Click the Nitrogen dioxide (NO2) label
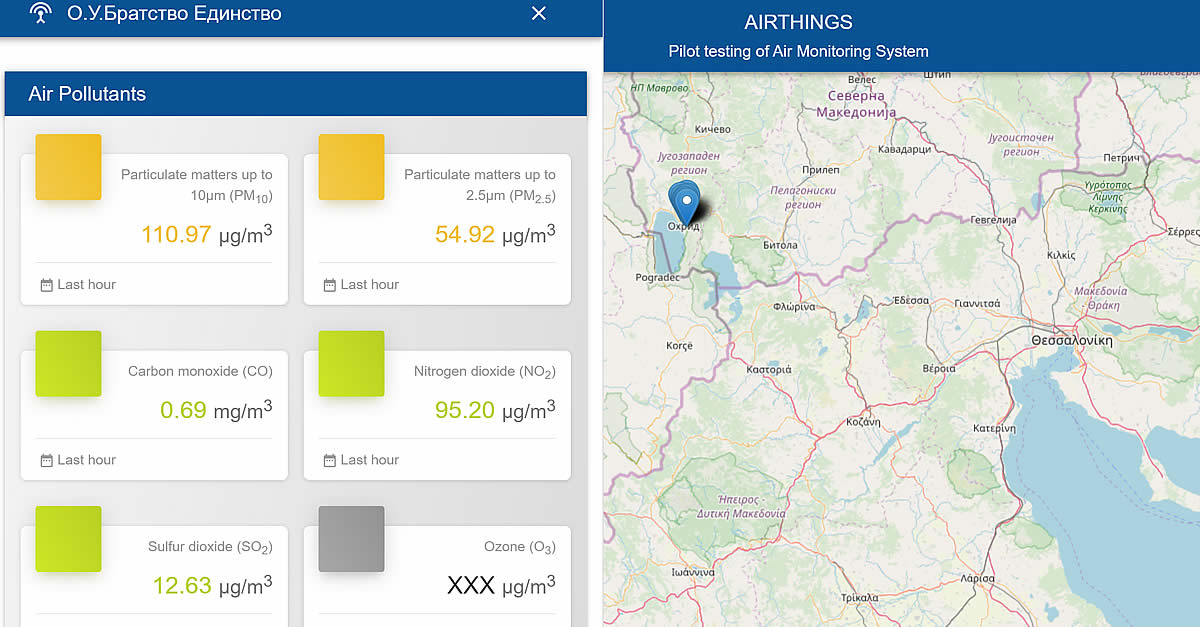 [485, 372]
